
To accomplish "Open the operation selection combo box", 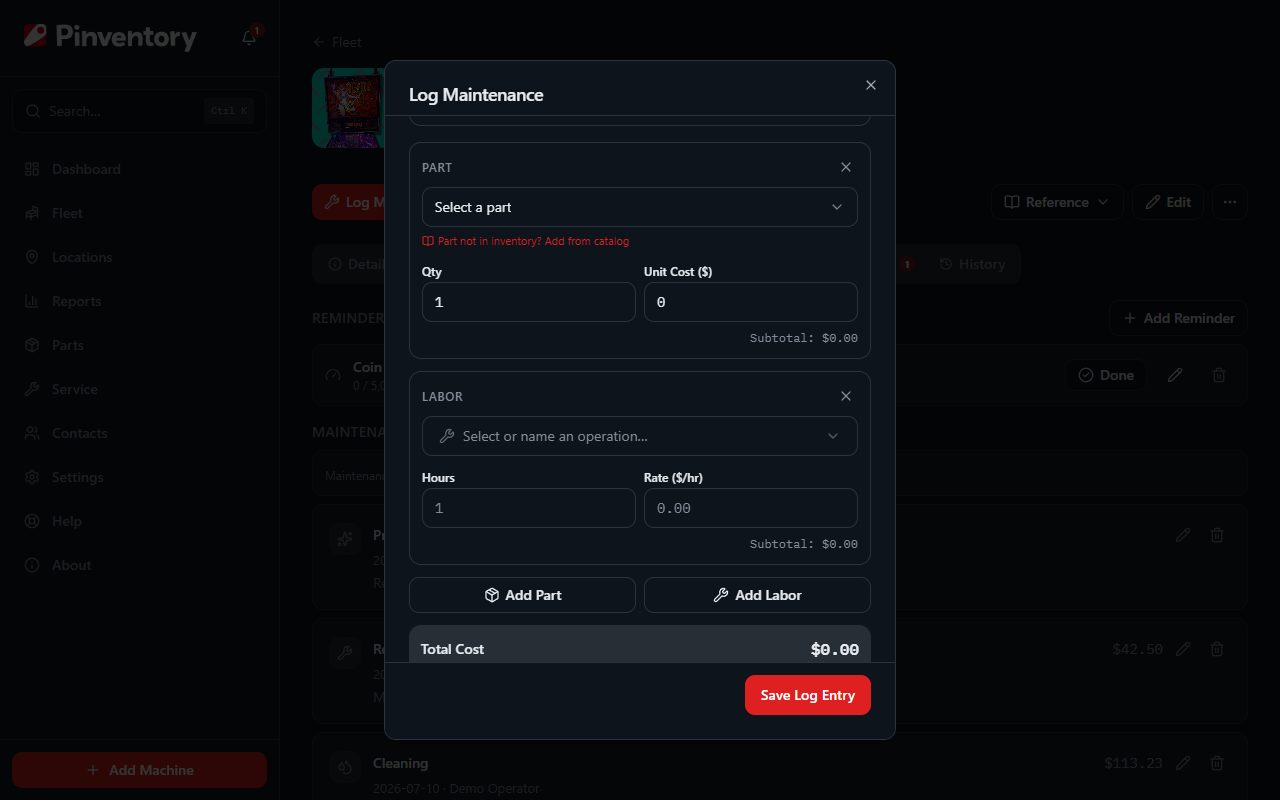I will [x=640, y=436].
